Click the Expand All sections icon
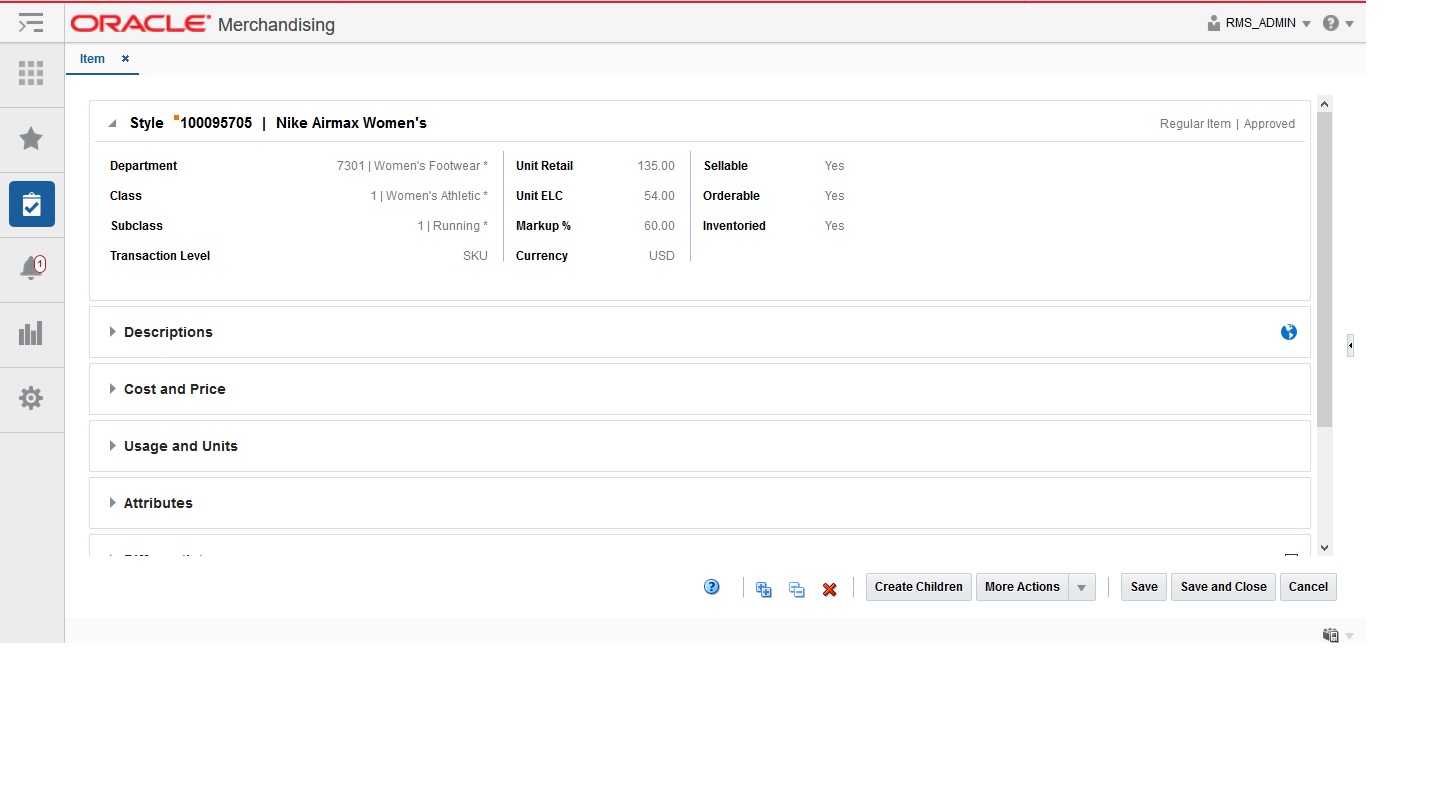The width and height of the screenshot is (1456, 792). pyautogui.click(x=764, y=589)
